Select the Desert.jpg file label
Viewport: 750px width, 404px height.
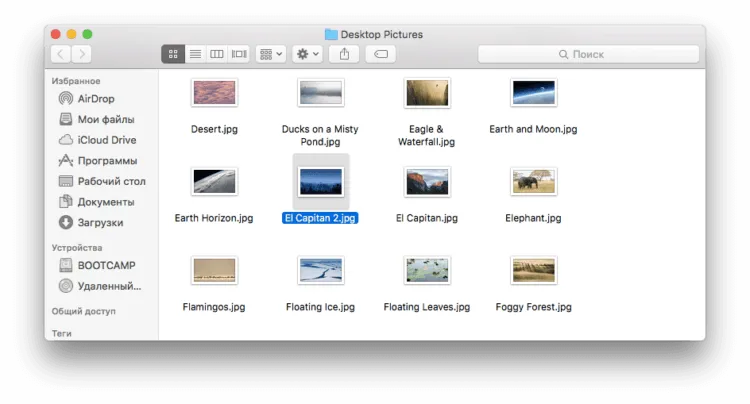tap(214, 129)
